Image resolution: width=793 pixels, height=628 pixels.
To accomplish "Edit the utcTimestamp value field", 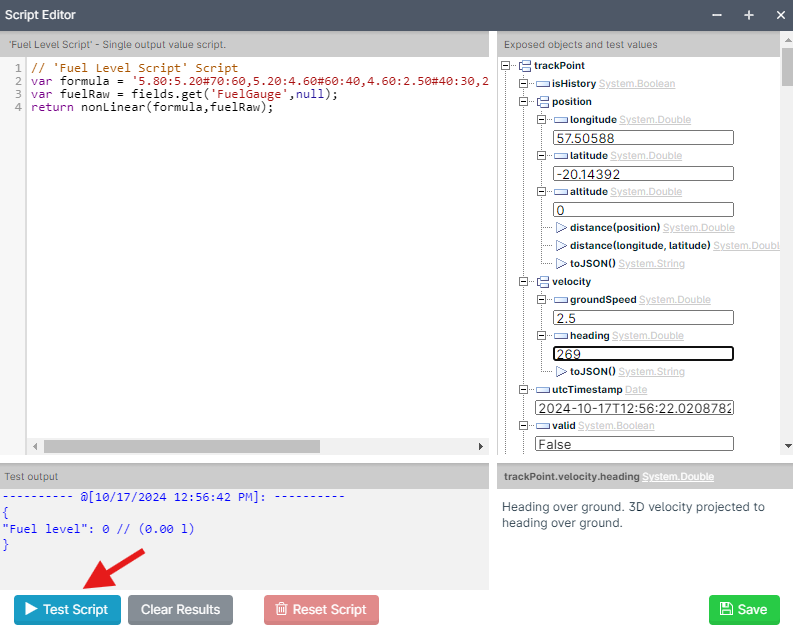I will [x=634, y=408].
